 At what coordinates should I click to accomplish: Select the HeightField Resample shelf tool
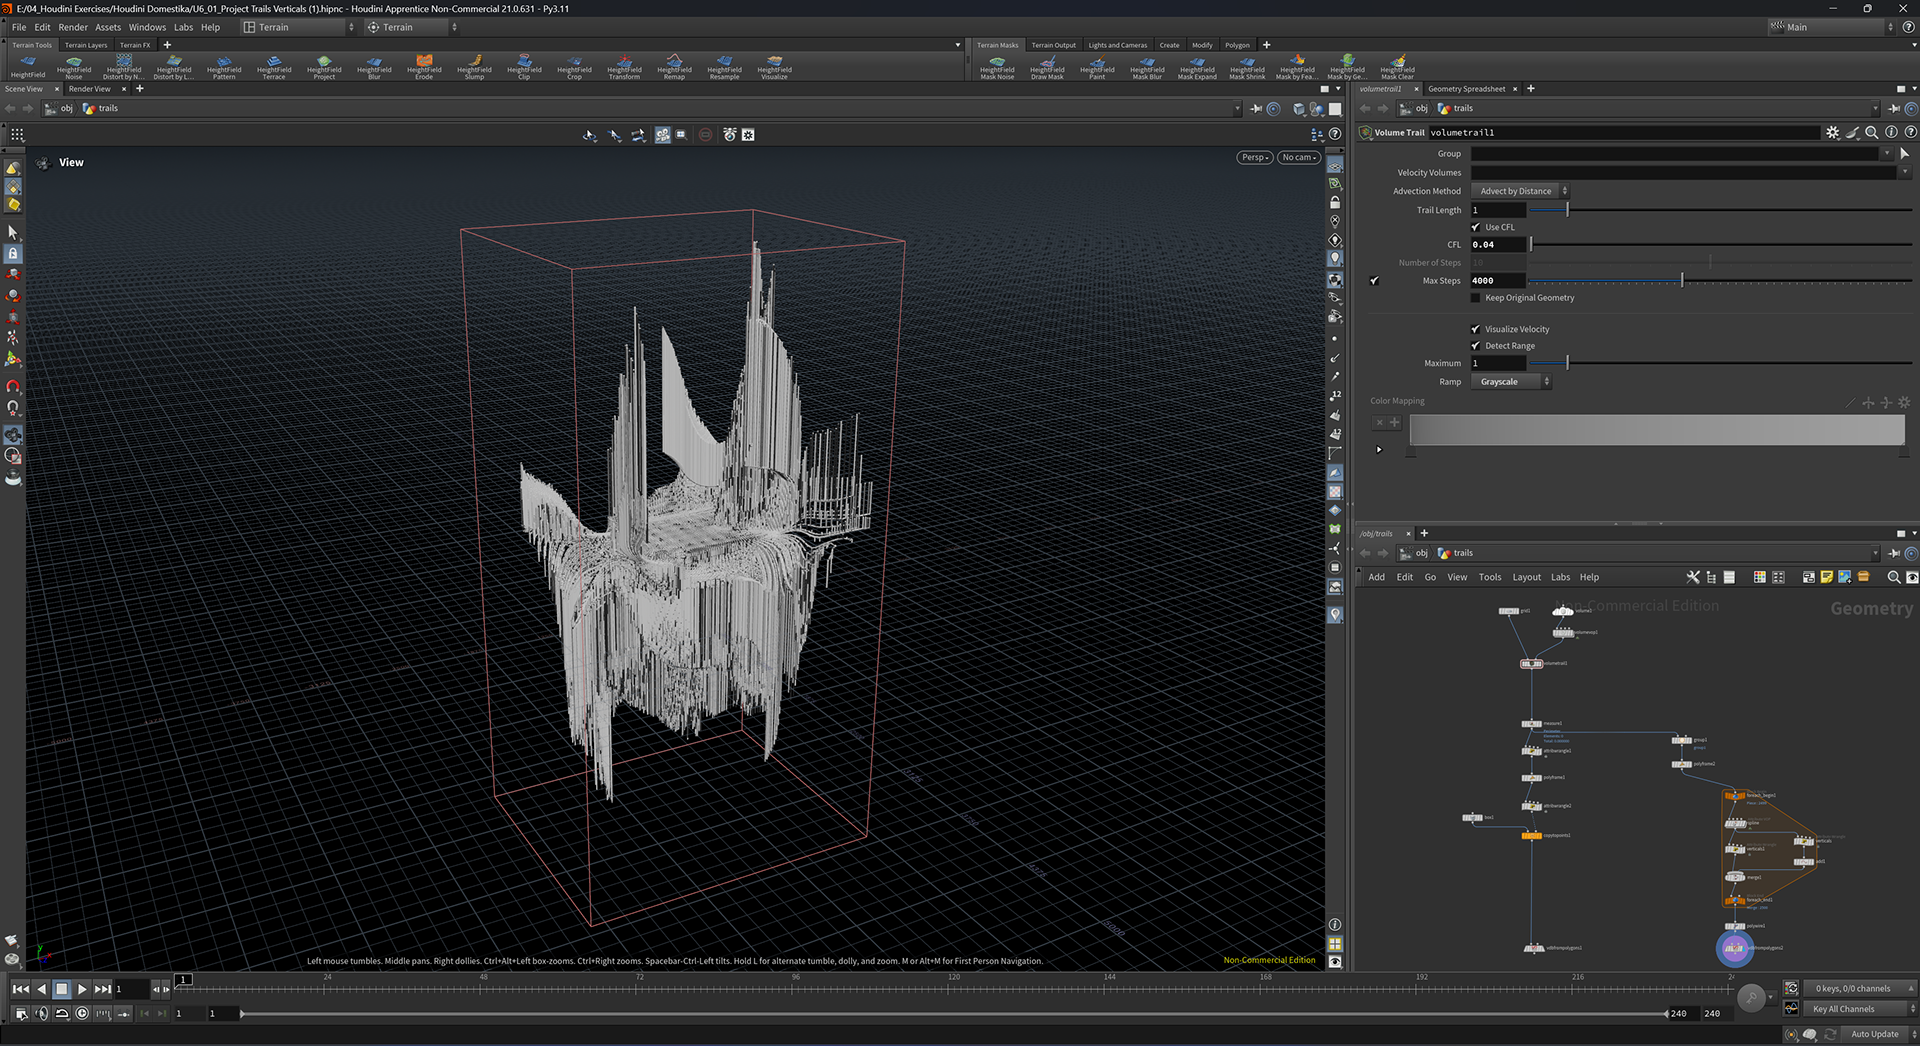(x=724, y=67)
